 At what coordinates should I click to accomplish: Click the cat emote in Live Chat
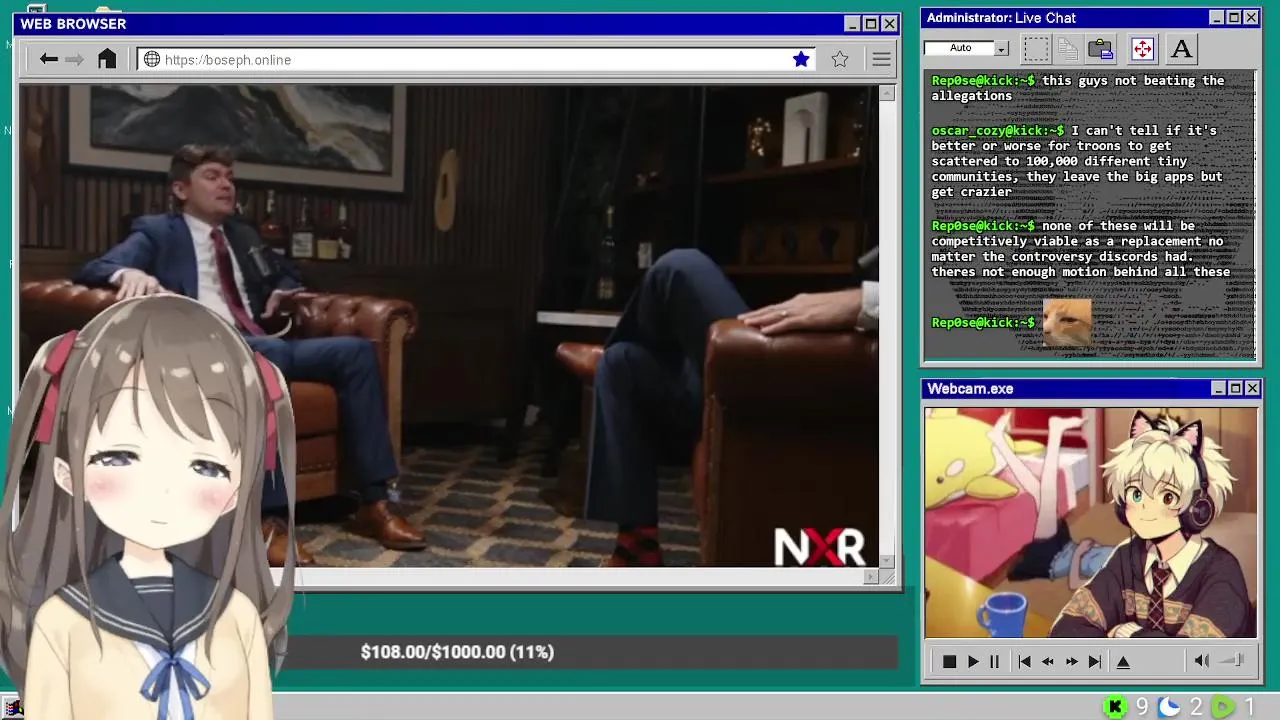point(1066,324)
